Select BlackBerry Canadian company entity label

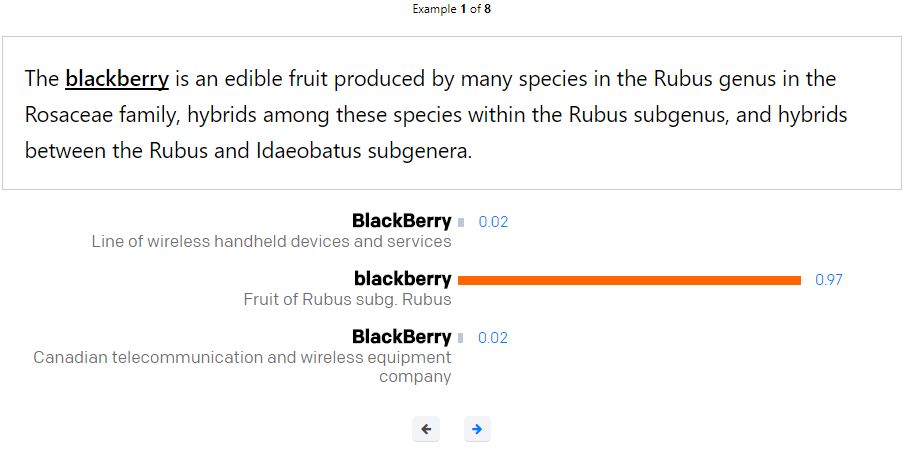coord(401,337)
